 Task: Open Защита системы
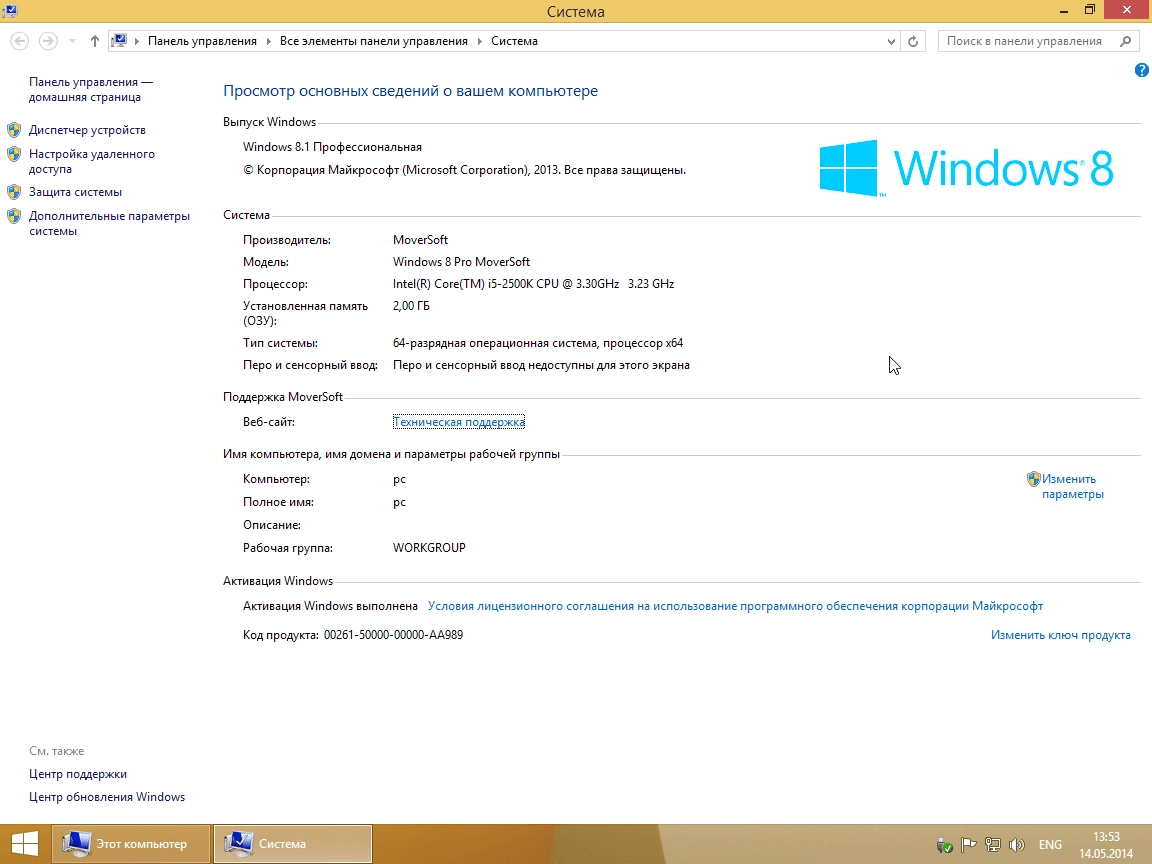75,192
